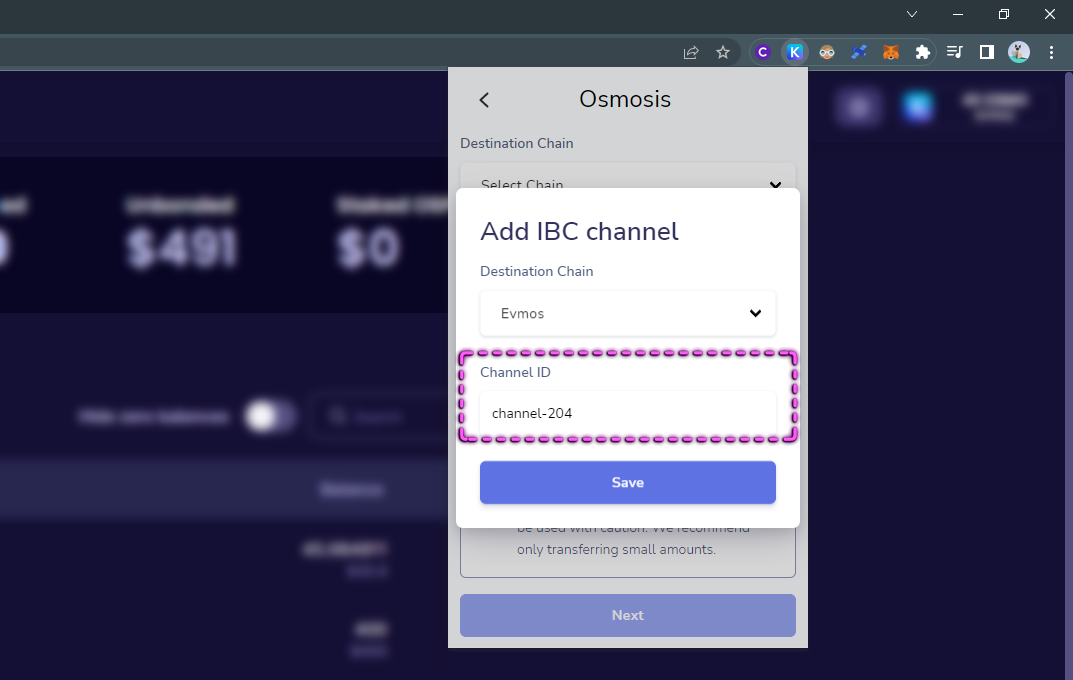This screenshot has width=1073, height=680.
Task: Click the Osmosis title text
Action: (x=625, y=99)
